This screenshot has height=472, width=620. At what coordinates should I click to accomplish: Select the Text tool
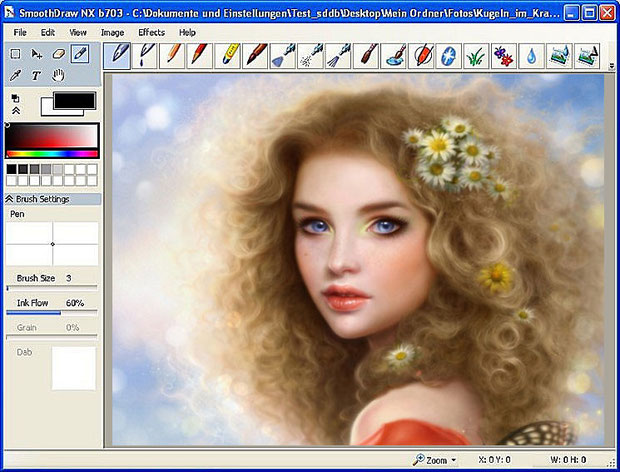click(x=36, y=75)
